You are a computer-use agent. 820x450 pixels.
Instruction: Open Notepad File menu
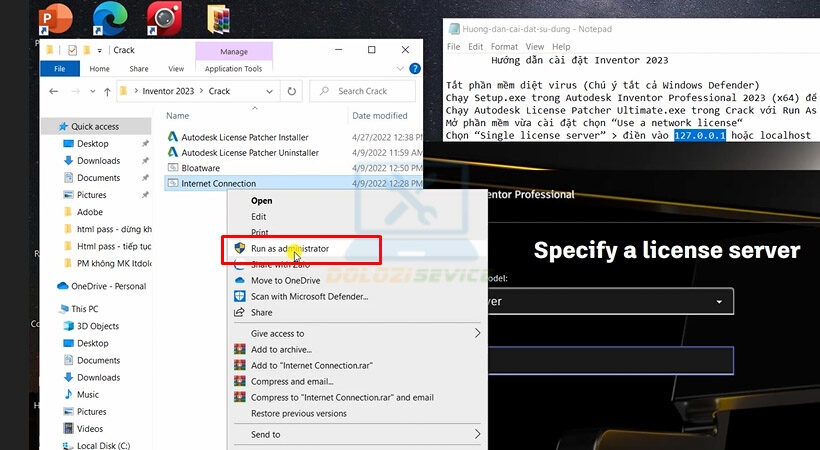tap(453, 47)
